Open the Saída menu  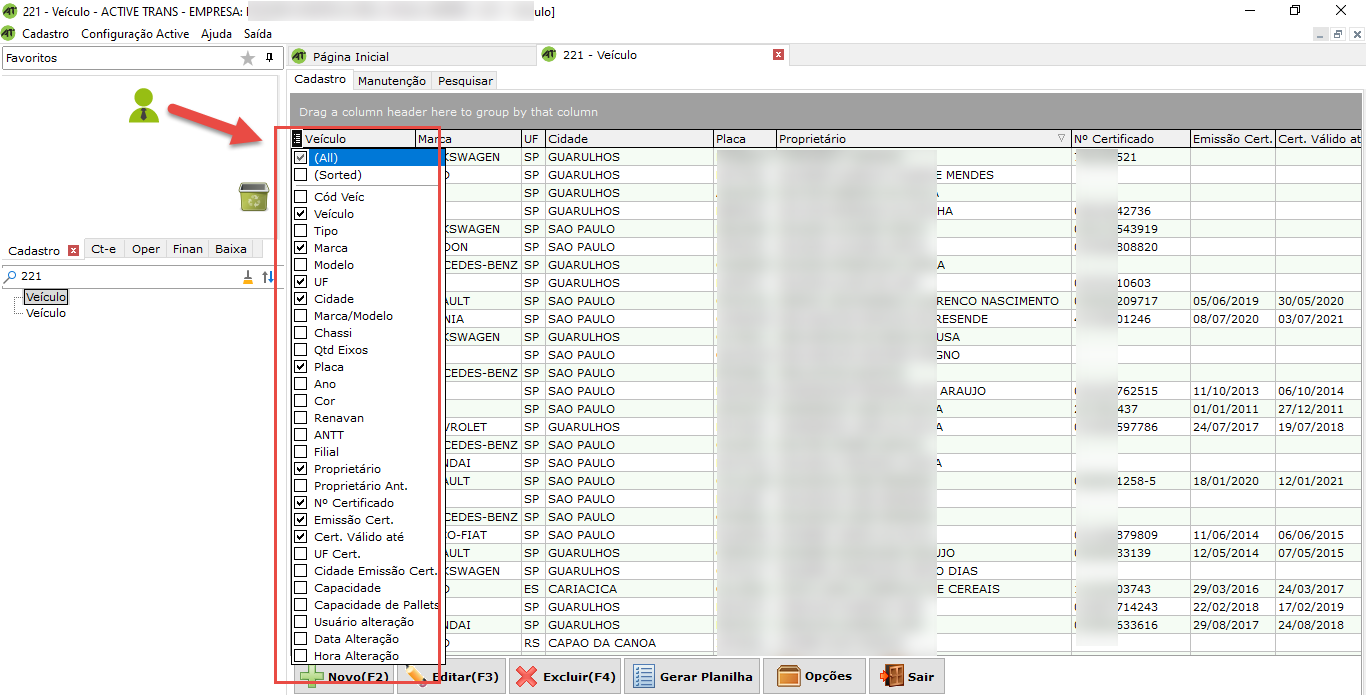coord(258,34)
